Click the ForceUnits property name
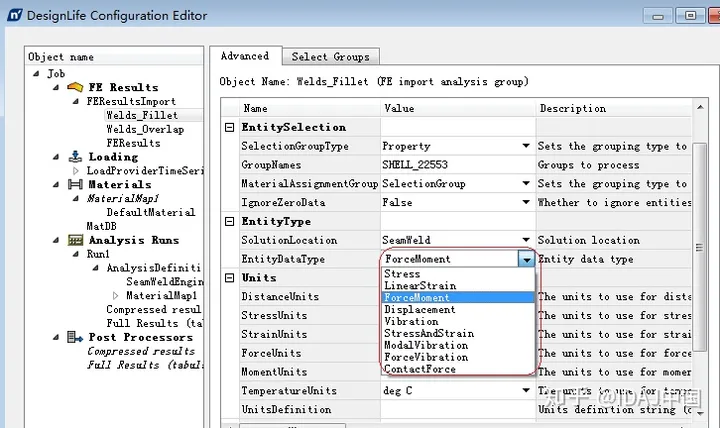This screenshot has width=720, height=428. point(271,353)
